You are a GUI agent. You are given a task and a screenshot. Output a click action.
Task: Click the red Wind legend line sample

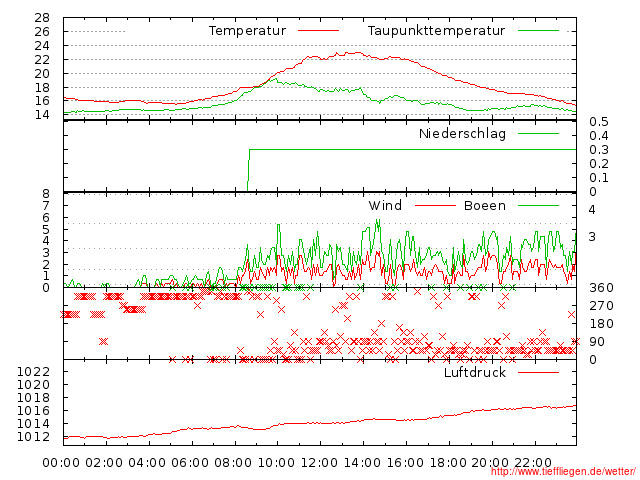pos(435,206)
